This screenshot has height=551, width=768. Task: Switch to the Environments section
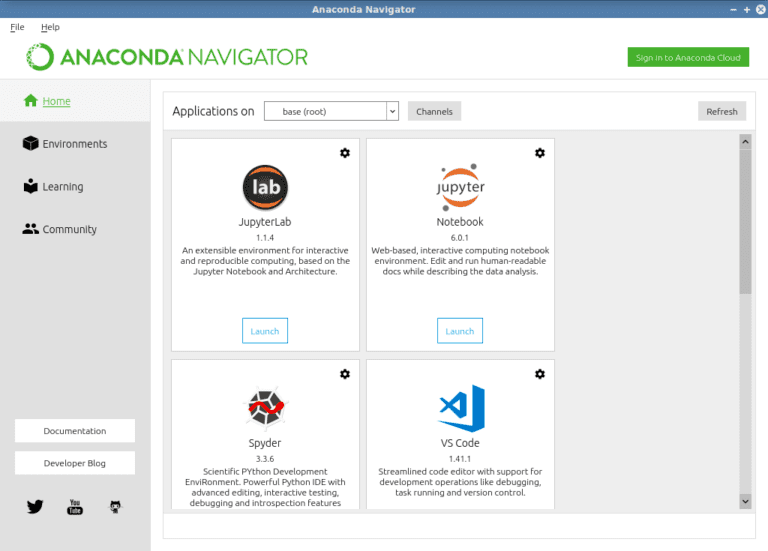(x=74, y=144)
